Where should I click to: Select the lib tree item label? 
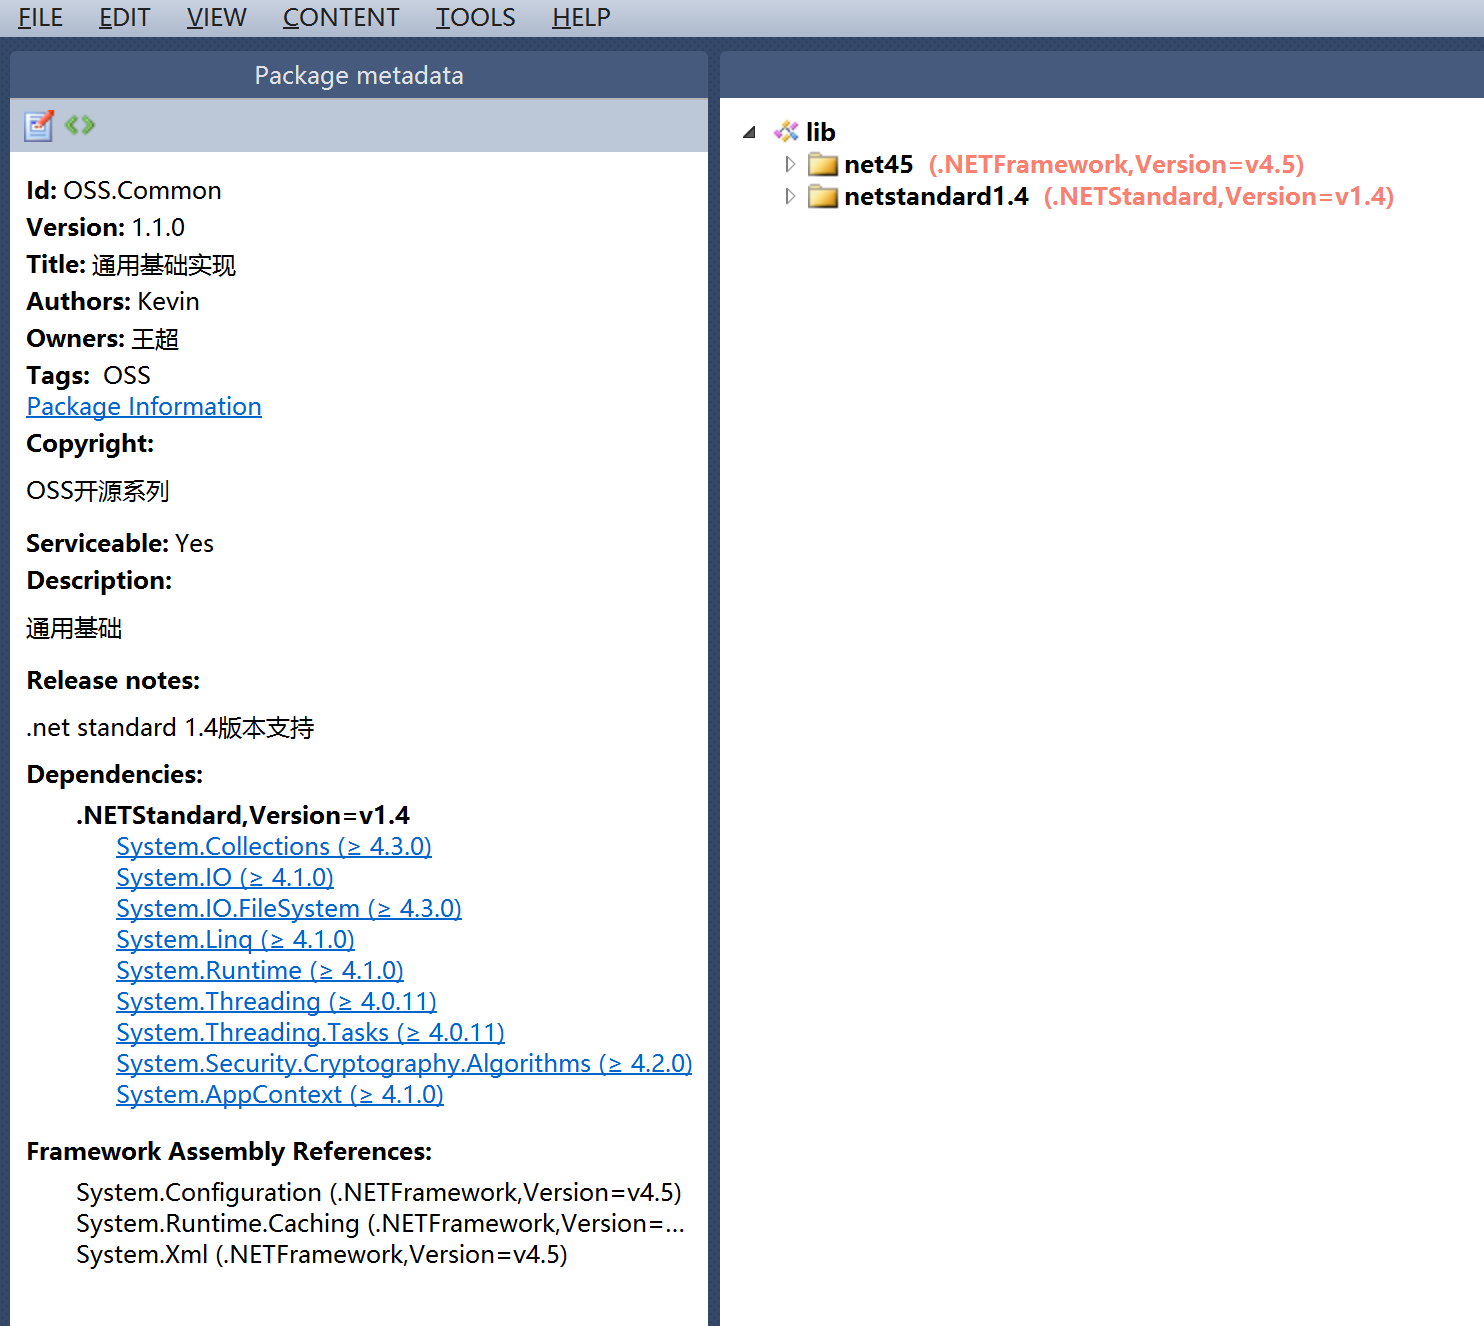click(x=820, y=132)
